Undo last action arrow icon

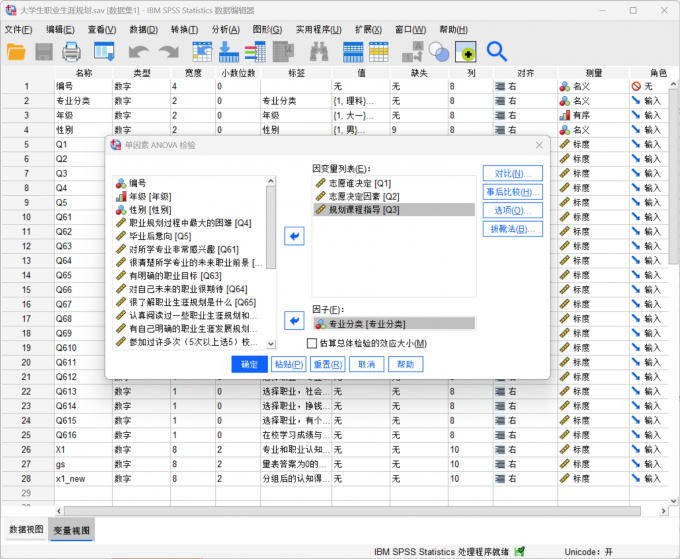[x=139, y=52]
